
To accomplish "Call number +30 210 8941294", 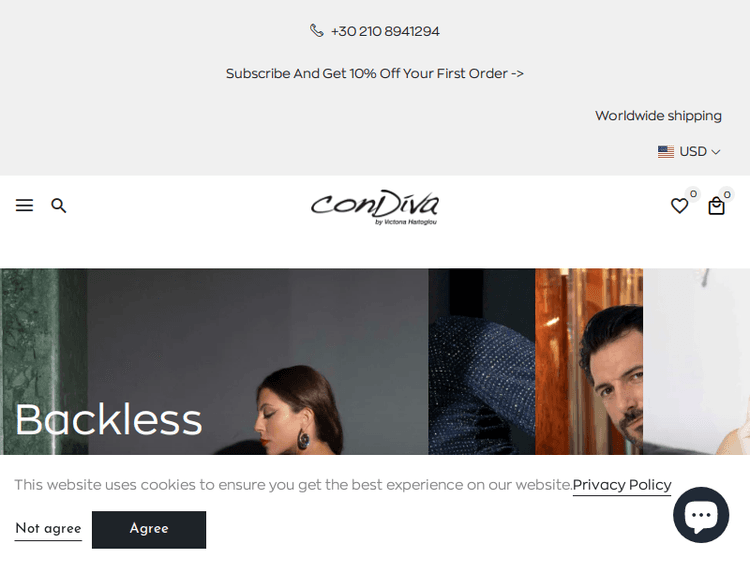I will [385, 31].
